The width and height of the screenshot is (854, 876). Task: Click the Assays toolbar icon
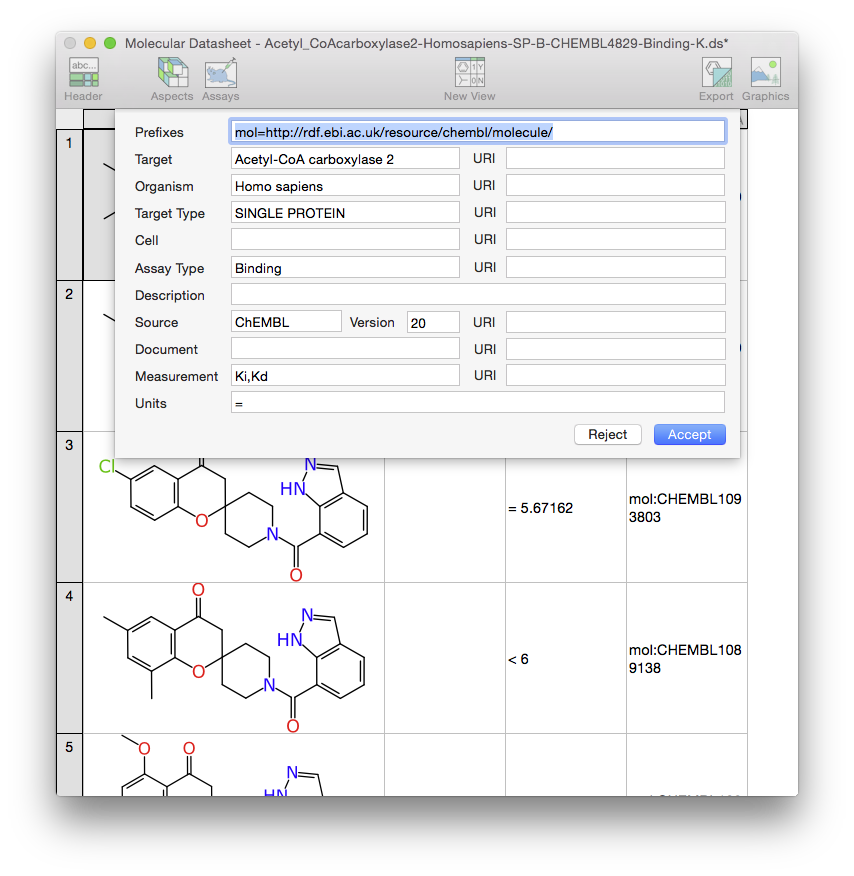pyautogui.click(x=220, y=79)
